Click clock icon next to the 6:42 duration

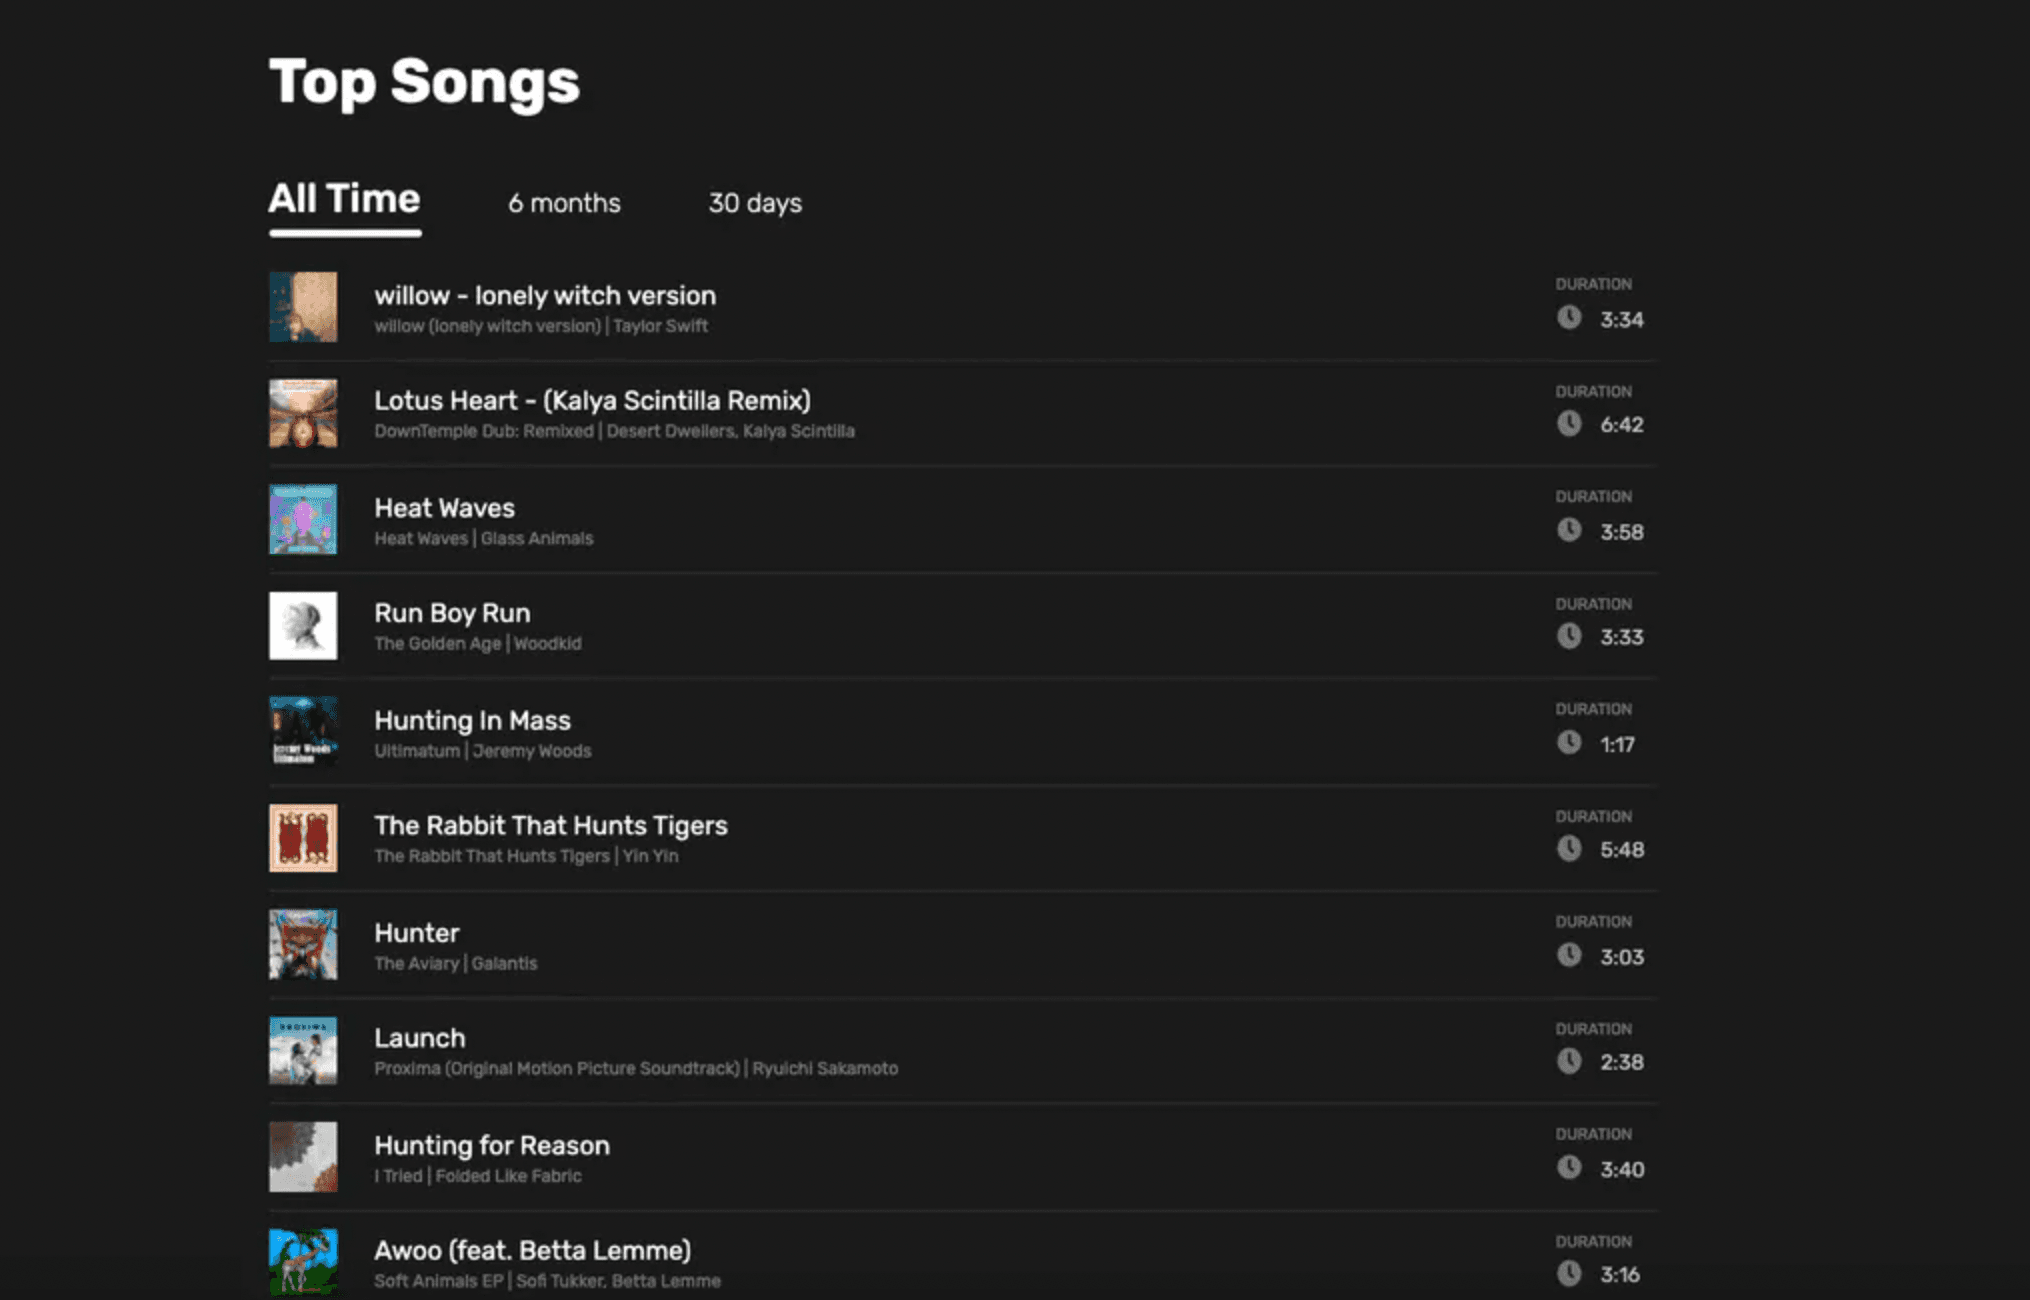[x=1568, y=424]
